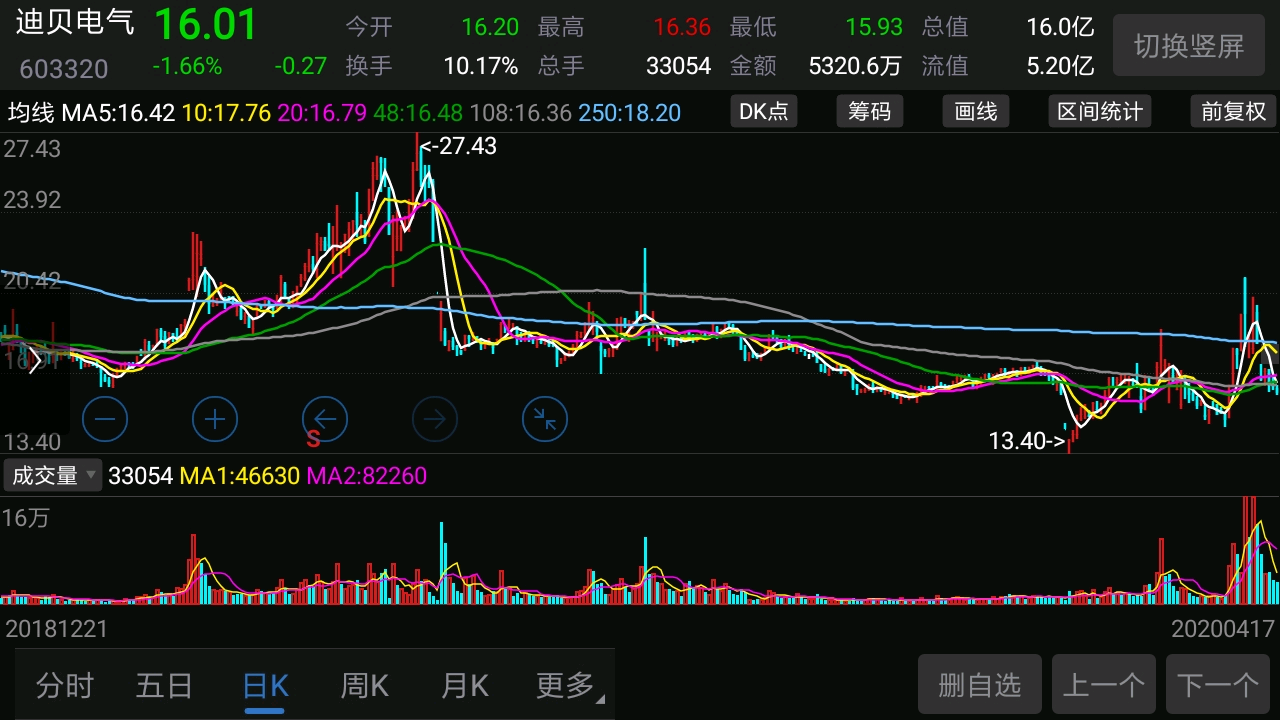
Task: Switch to the 分时 tab
Action: click(x=65, y=686)
